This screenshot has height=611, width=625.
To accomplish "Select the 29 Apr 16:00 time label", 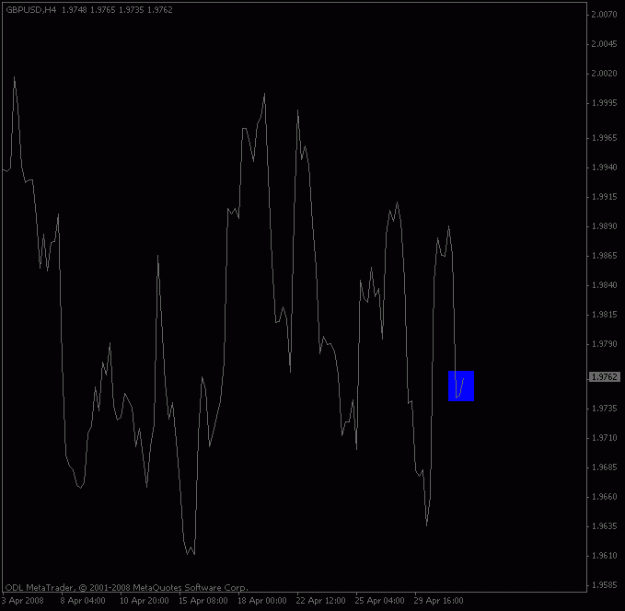I will pos(438,601).
